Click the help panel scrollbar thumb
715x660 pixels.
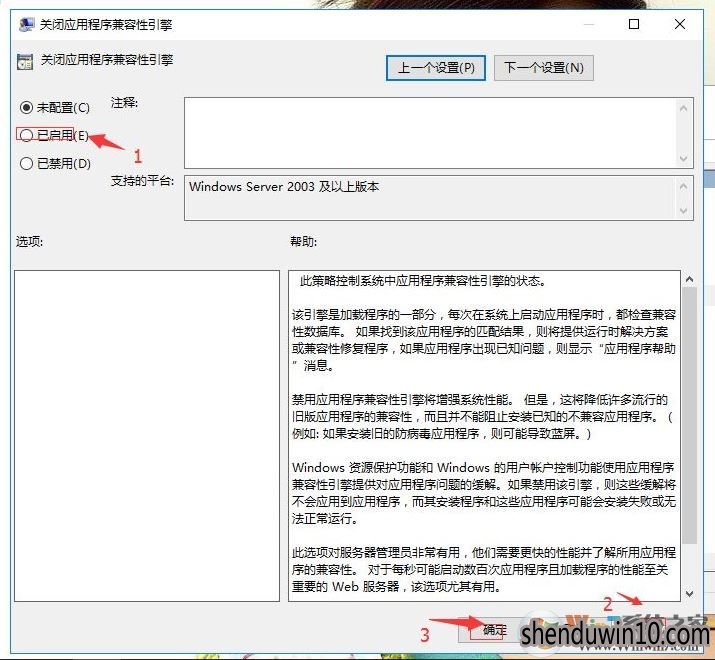pyautogui.click(x=689, y=415)
